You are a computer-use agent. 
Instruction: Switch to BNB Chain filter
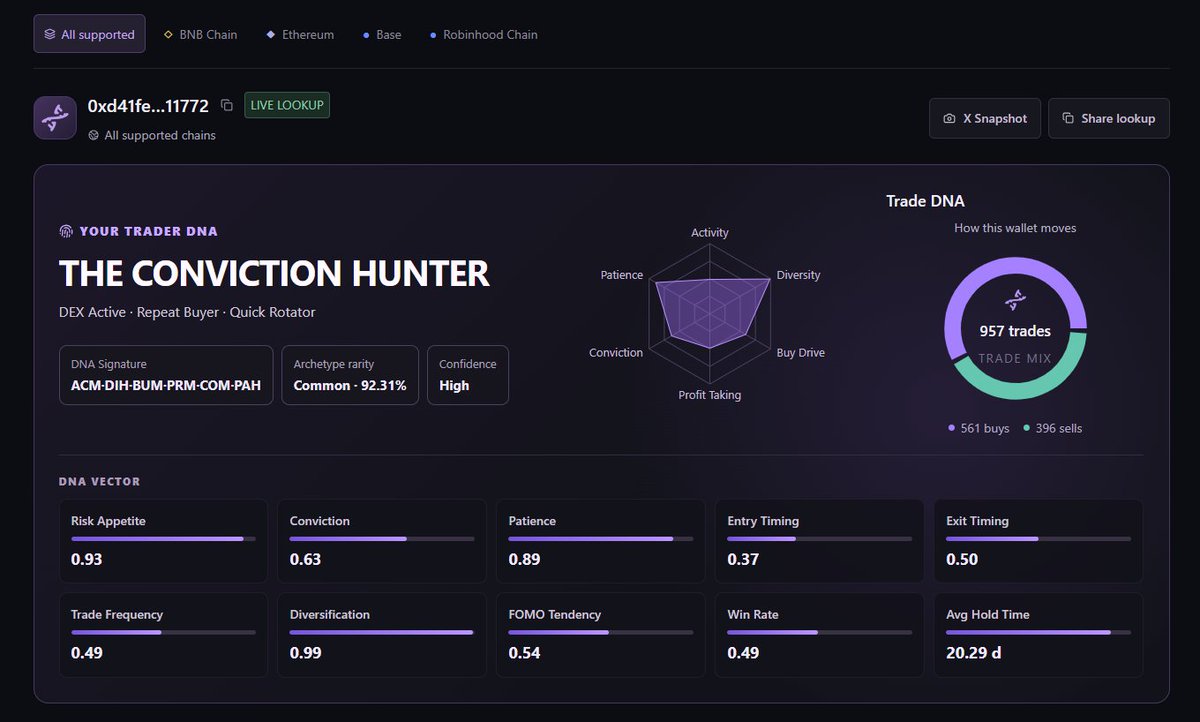click(x=200, y=34)
